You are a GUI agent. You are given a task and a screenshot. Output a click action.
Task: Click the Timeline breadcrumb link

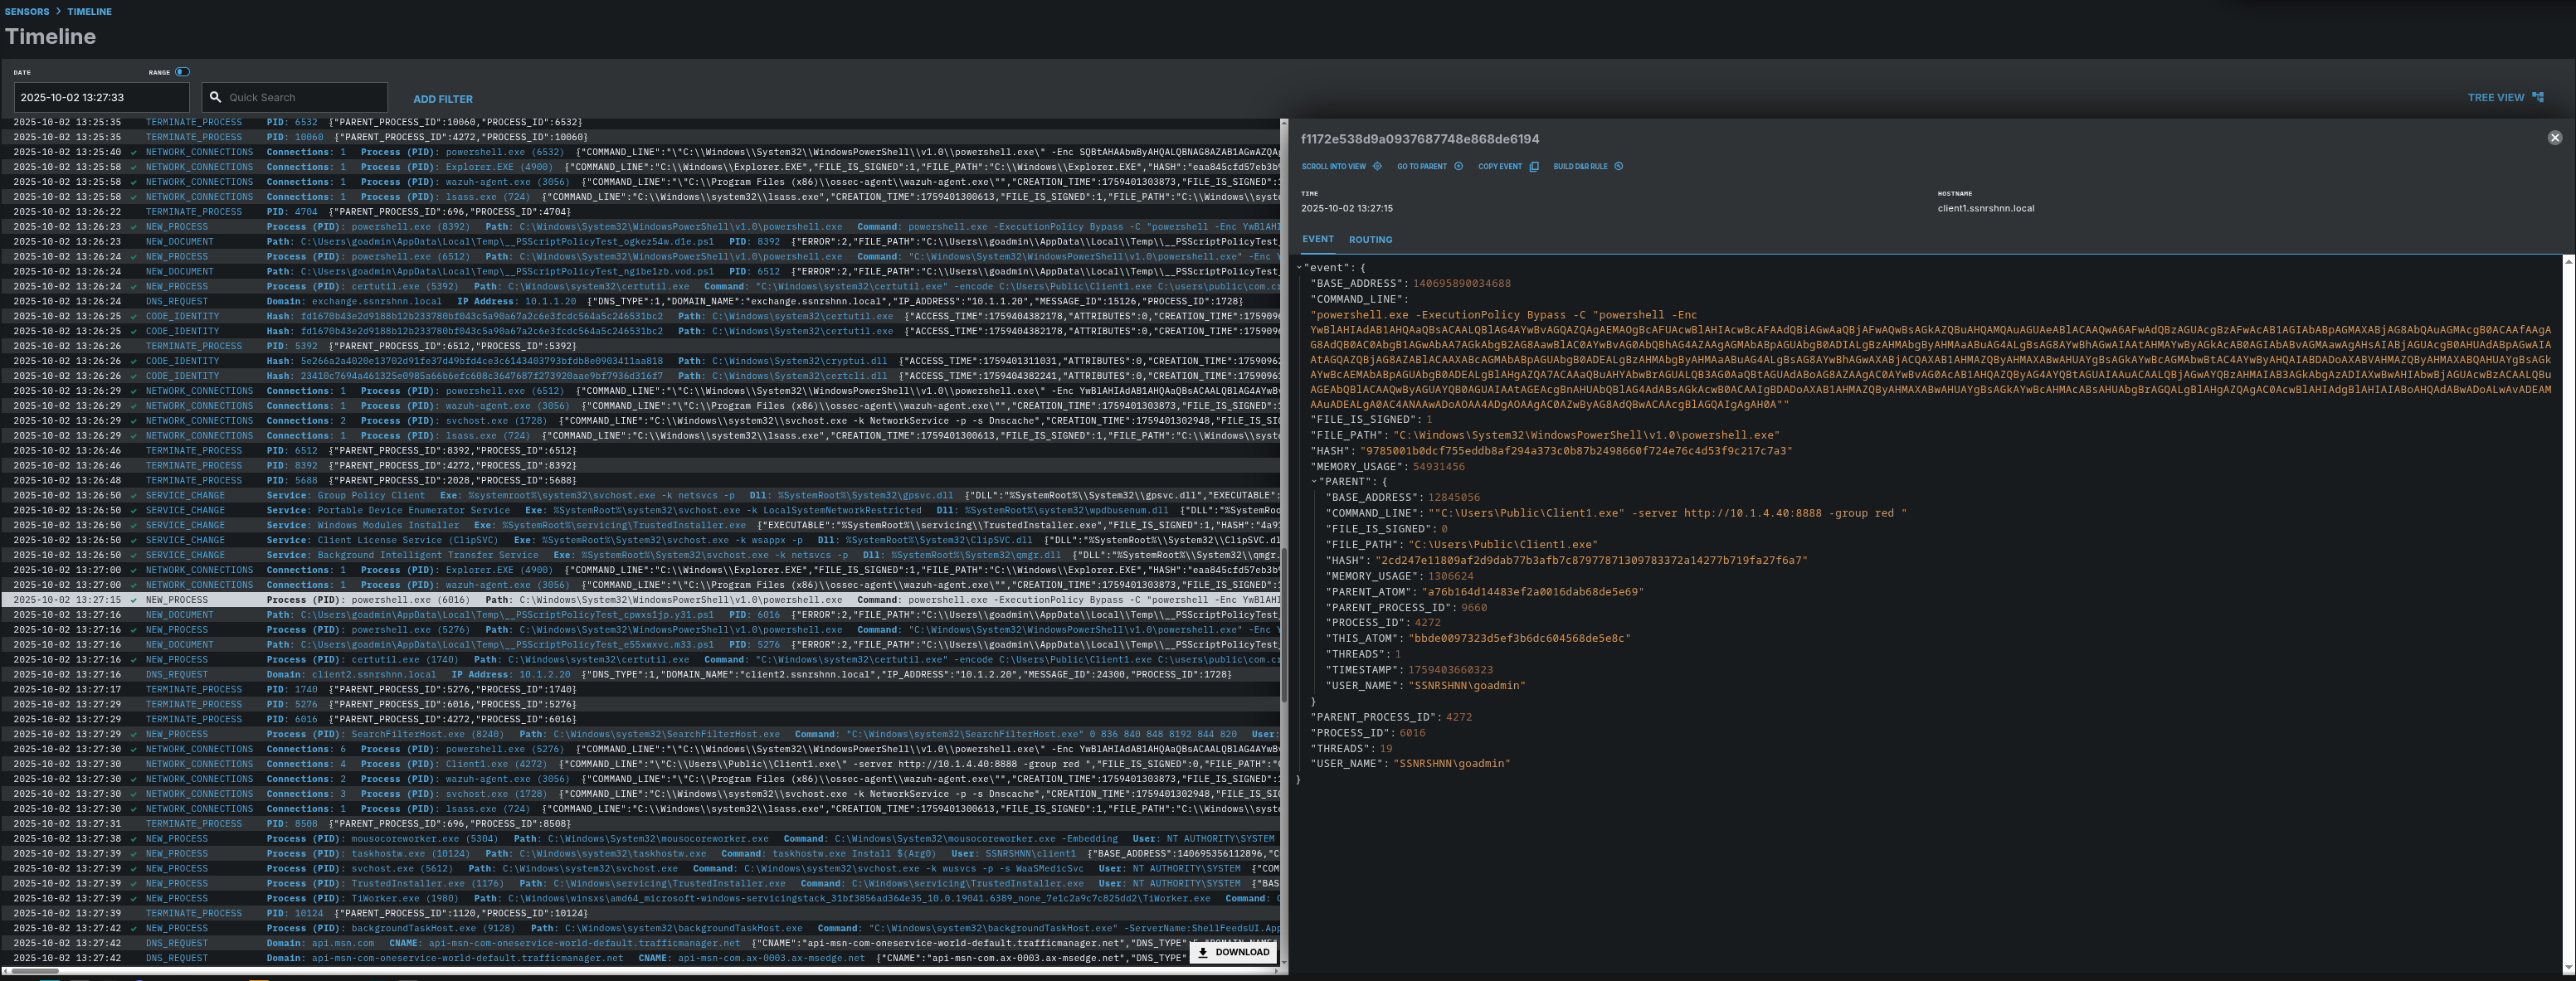89,12
